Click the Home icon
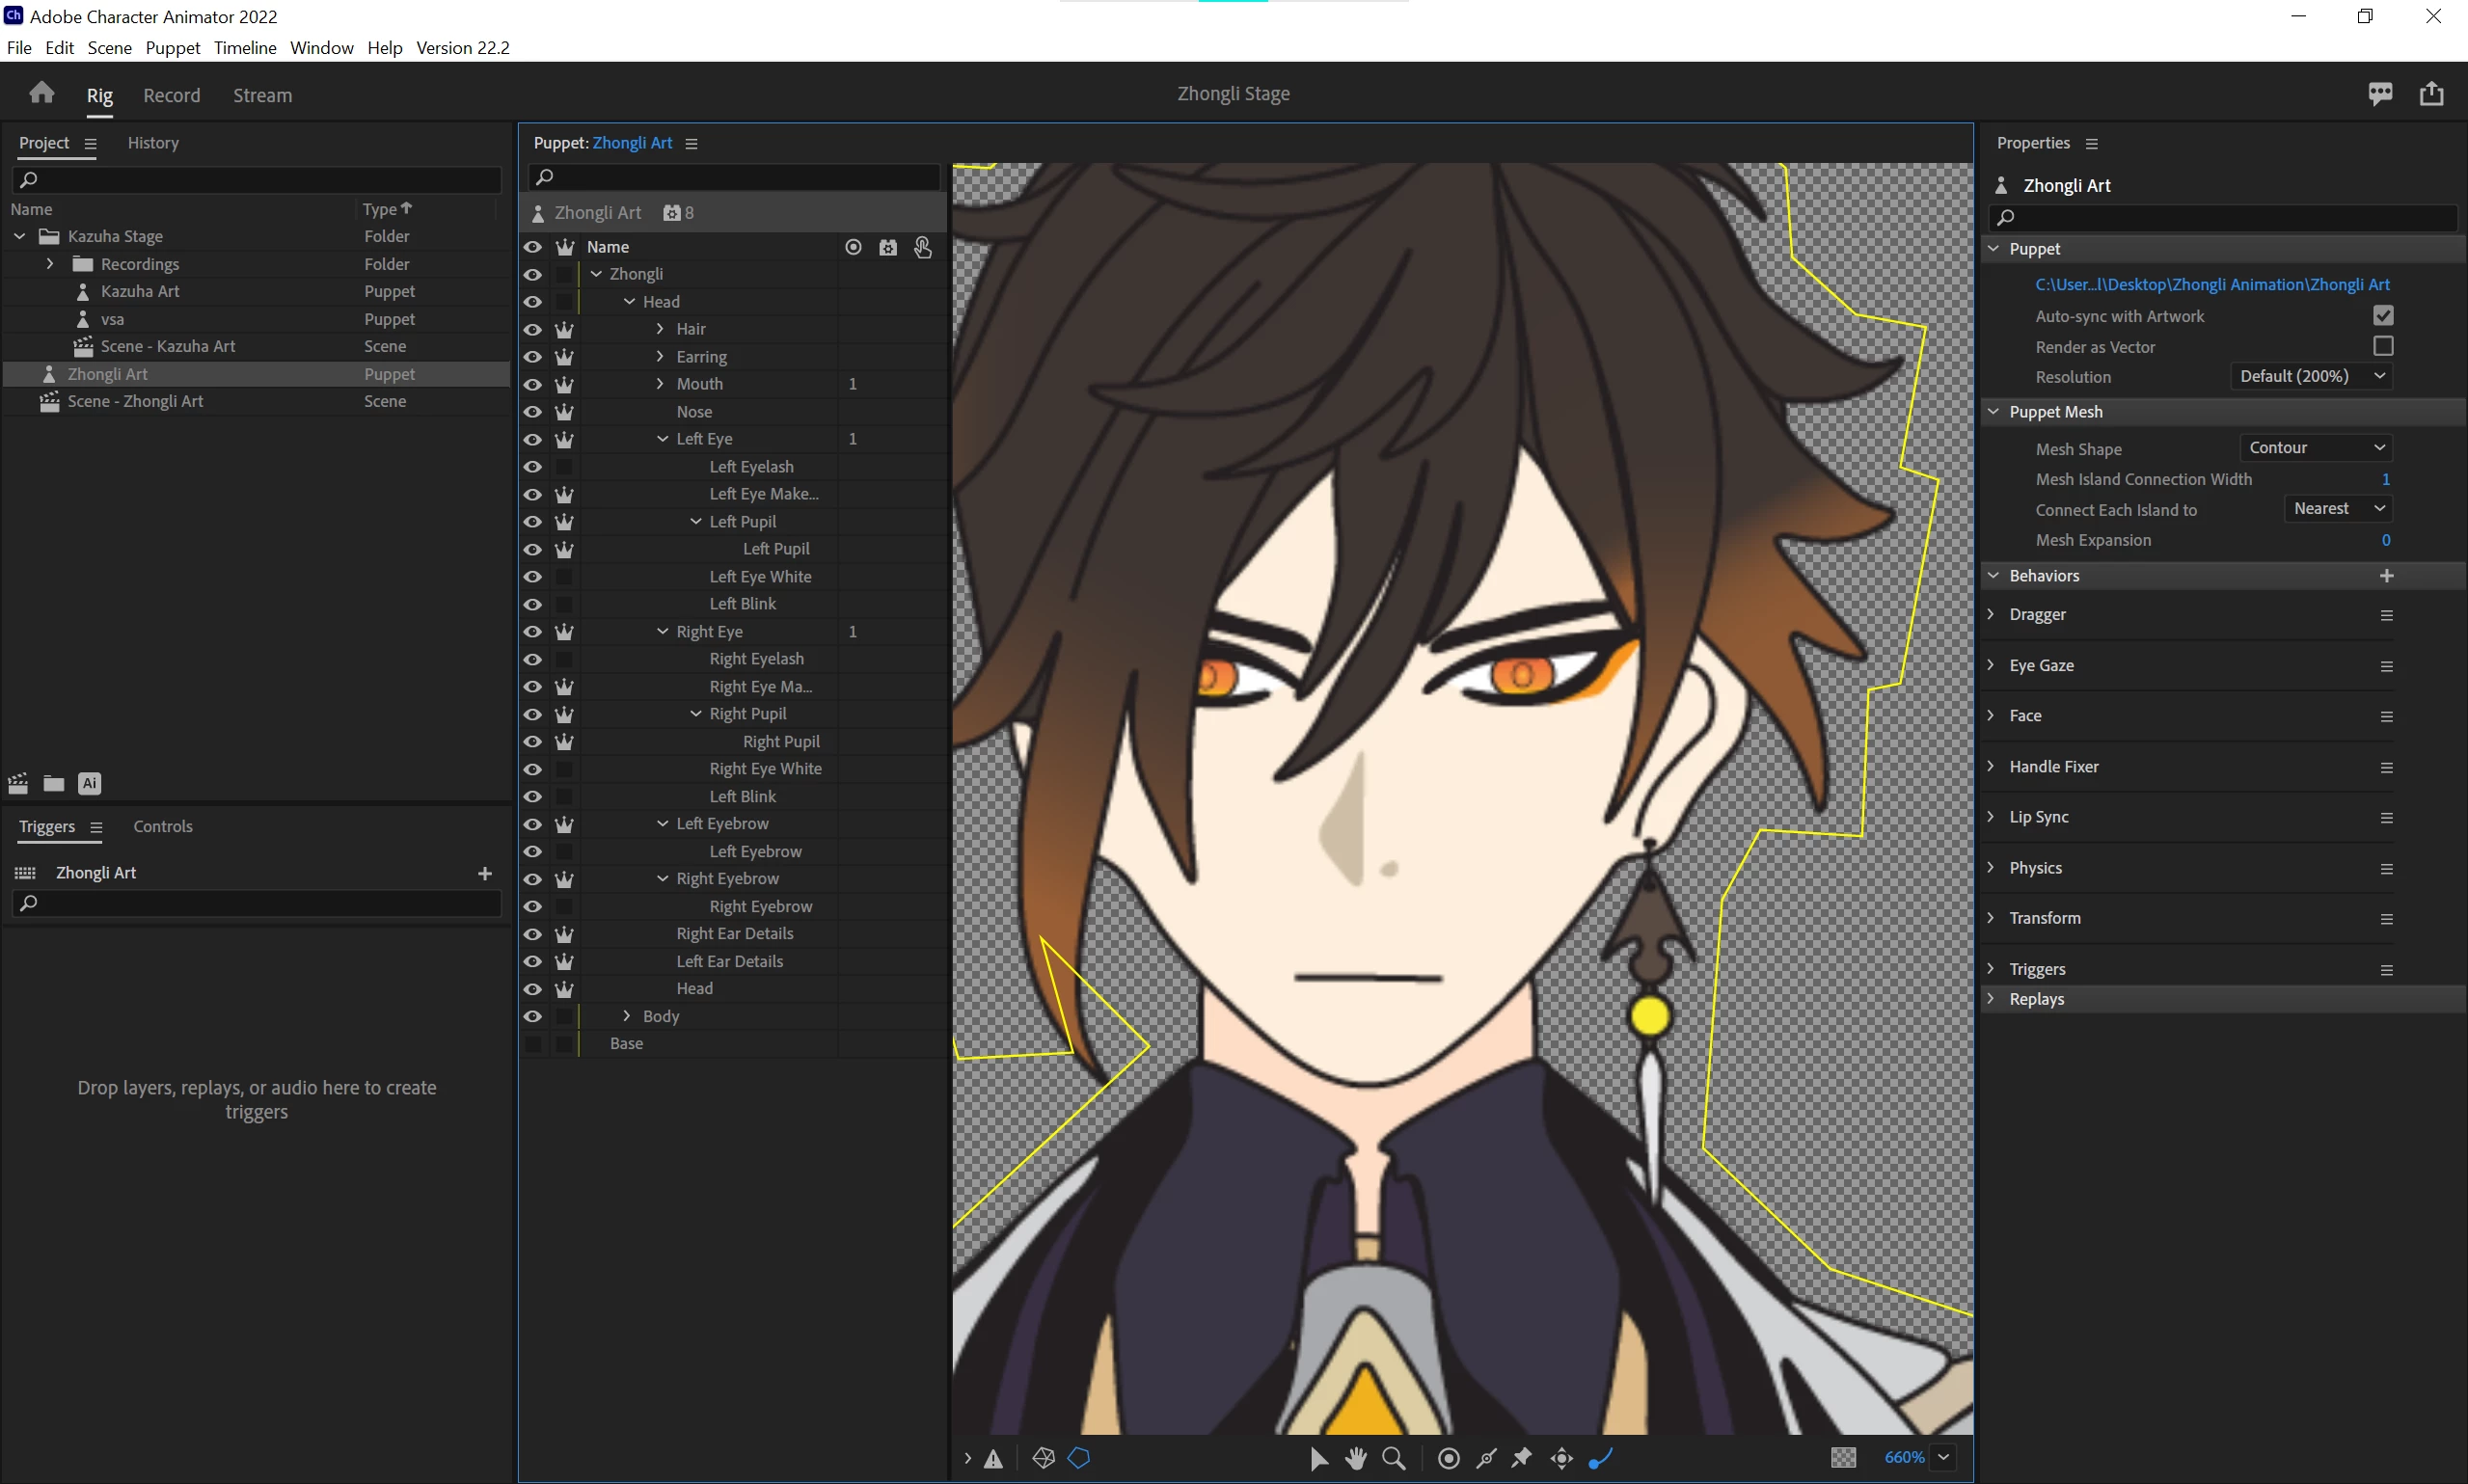 [x=42, y=94]
